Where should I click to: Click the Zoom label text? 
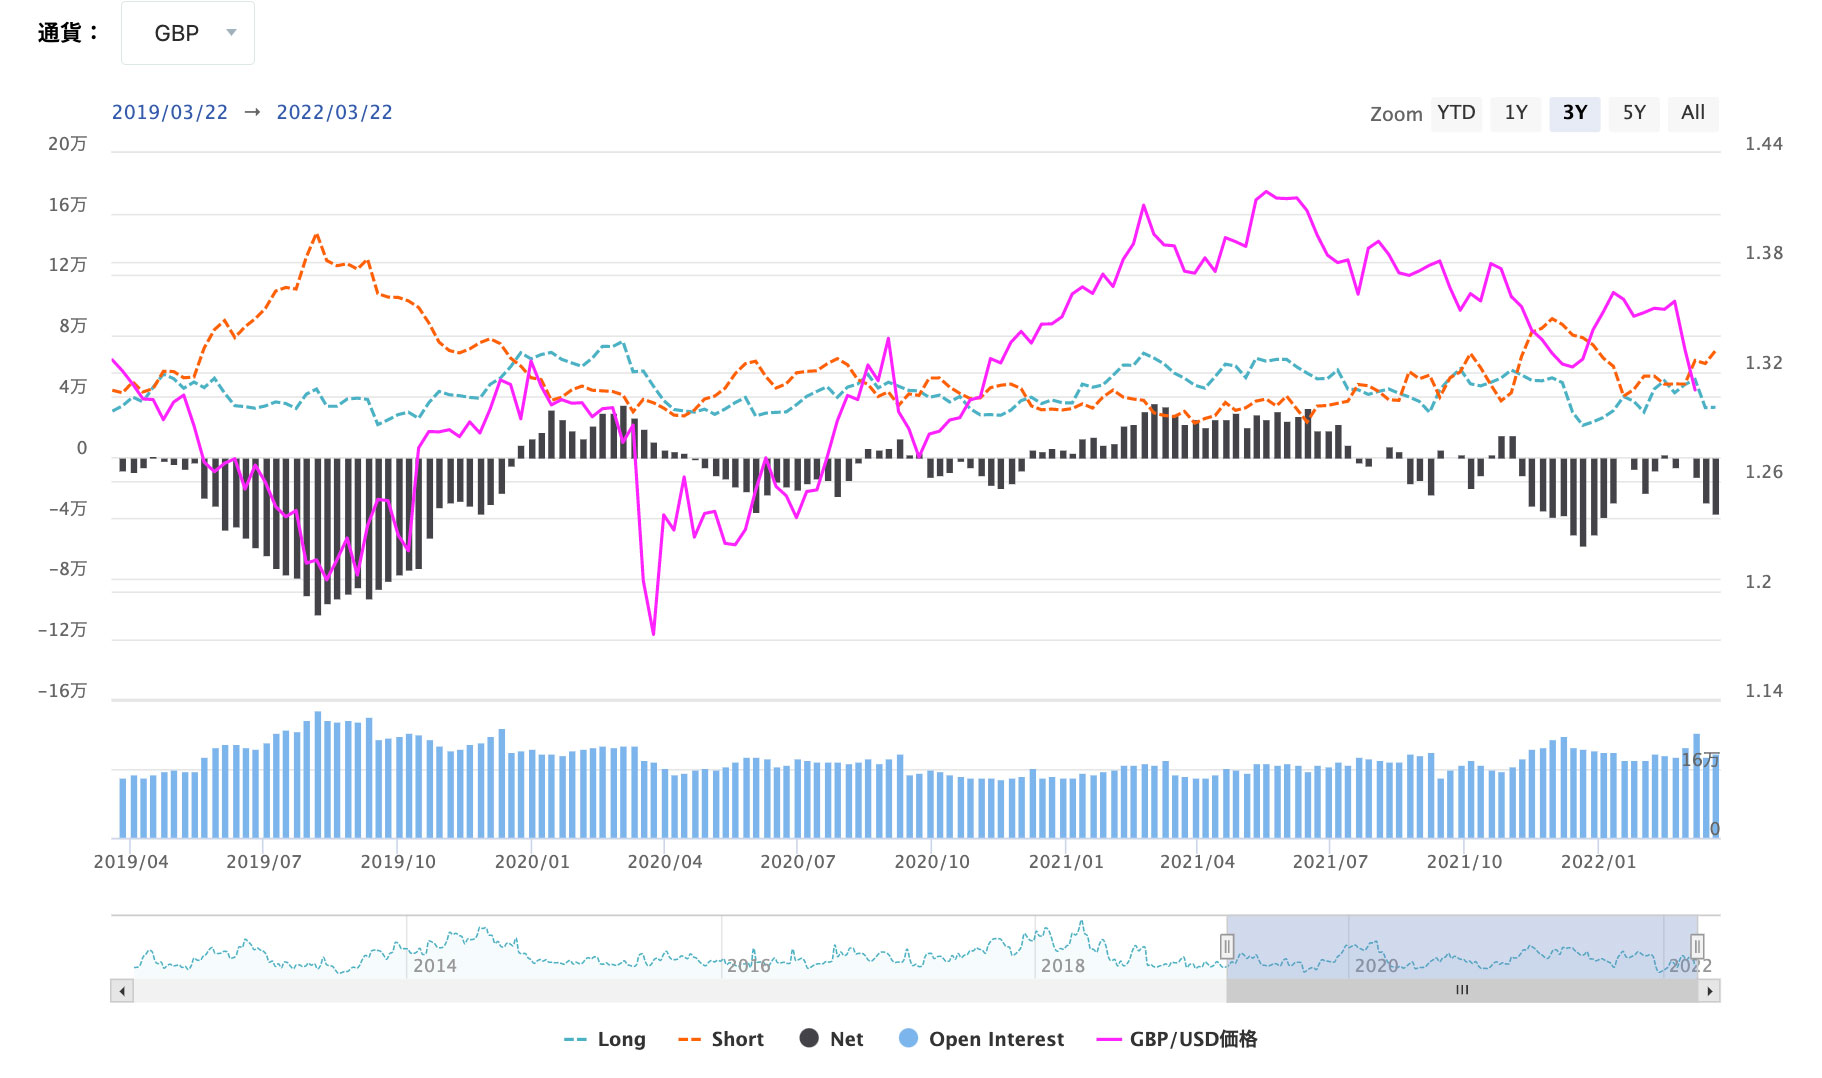click(x=1396, y=114)
